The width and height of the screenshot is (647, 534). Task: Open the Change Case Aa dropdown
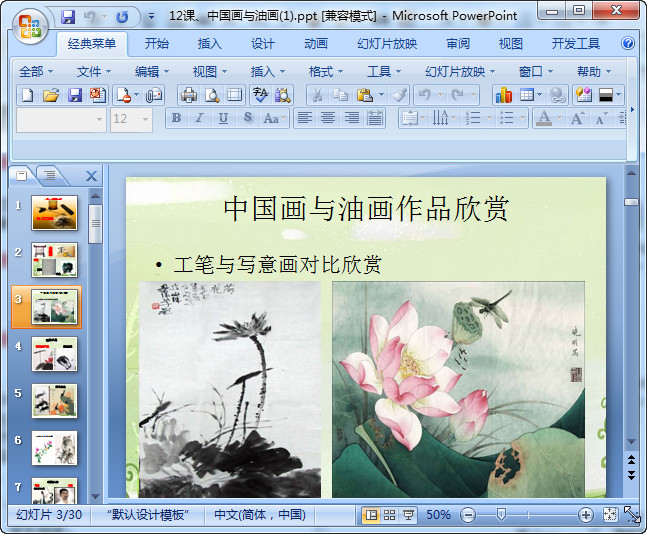[275, 118]
